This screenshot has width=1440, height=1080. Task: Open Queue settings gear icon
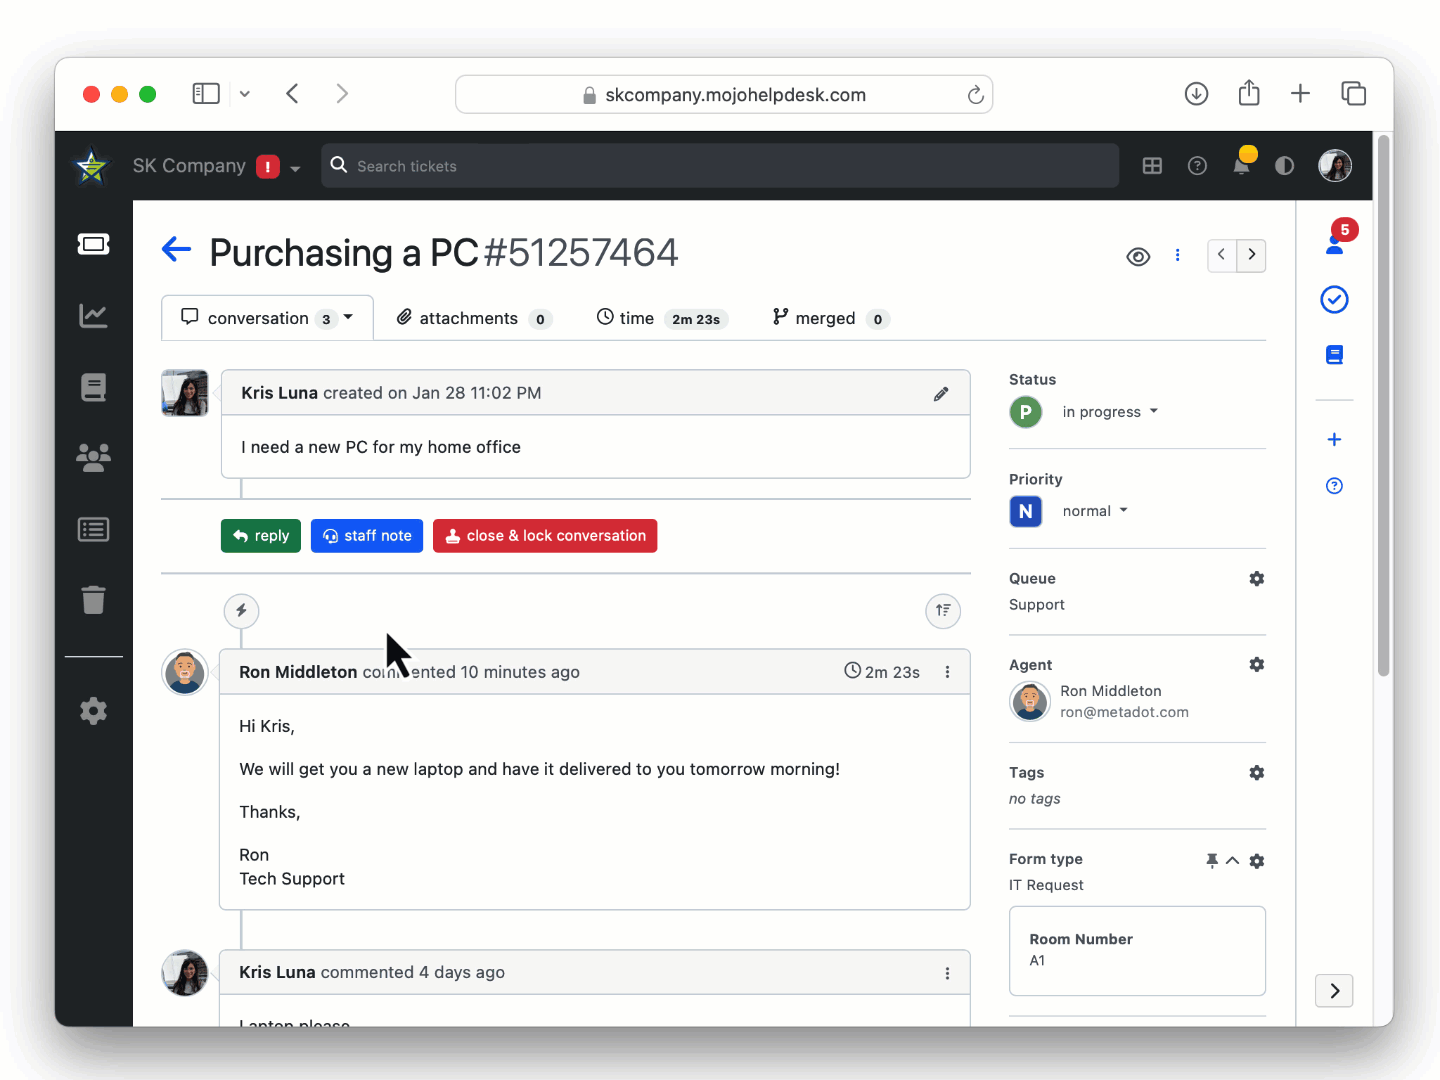1257,579
